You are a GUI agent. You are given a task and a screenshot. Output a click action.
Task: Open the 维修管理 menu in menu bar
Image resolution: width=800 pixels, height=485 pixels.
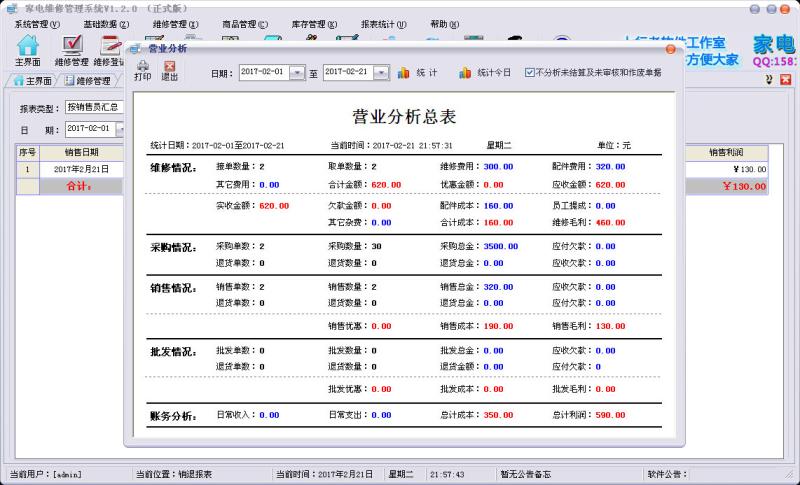(x=176, y=24)
